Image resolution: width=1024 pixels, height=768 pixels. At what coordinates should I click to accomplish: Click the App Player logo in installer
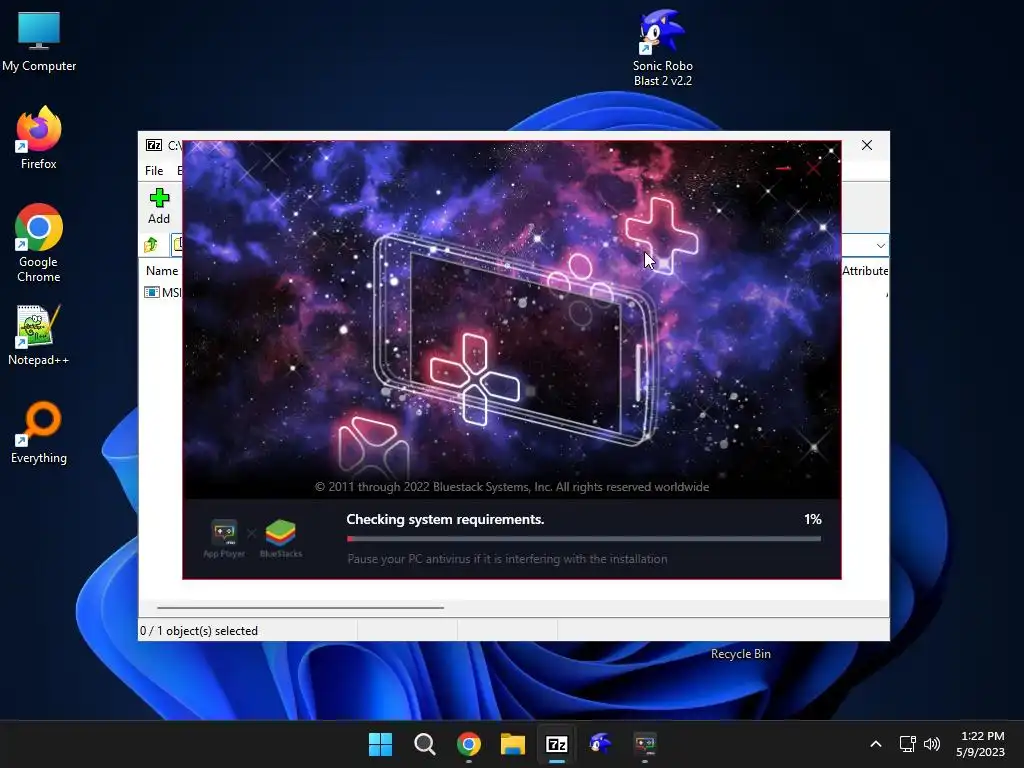(x=224, y=538)
